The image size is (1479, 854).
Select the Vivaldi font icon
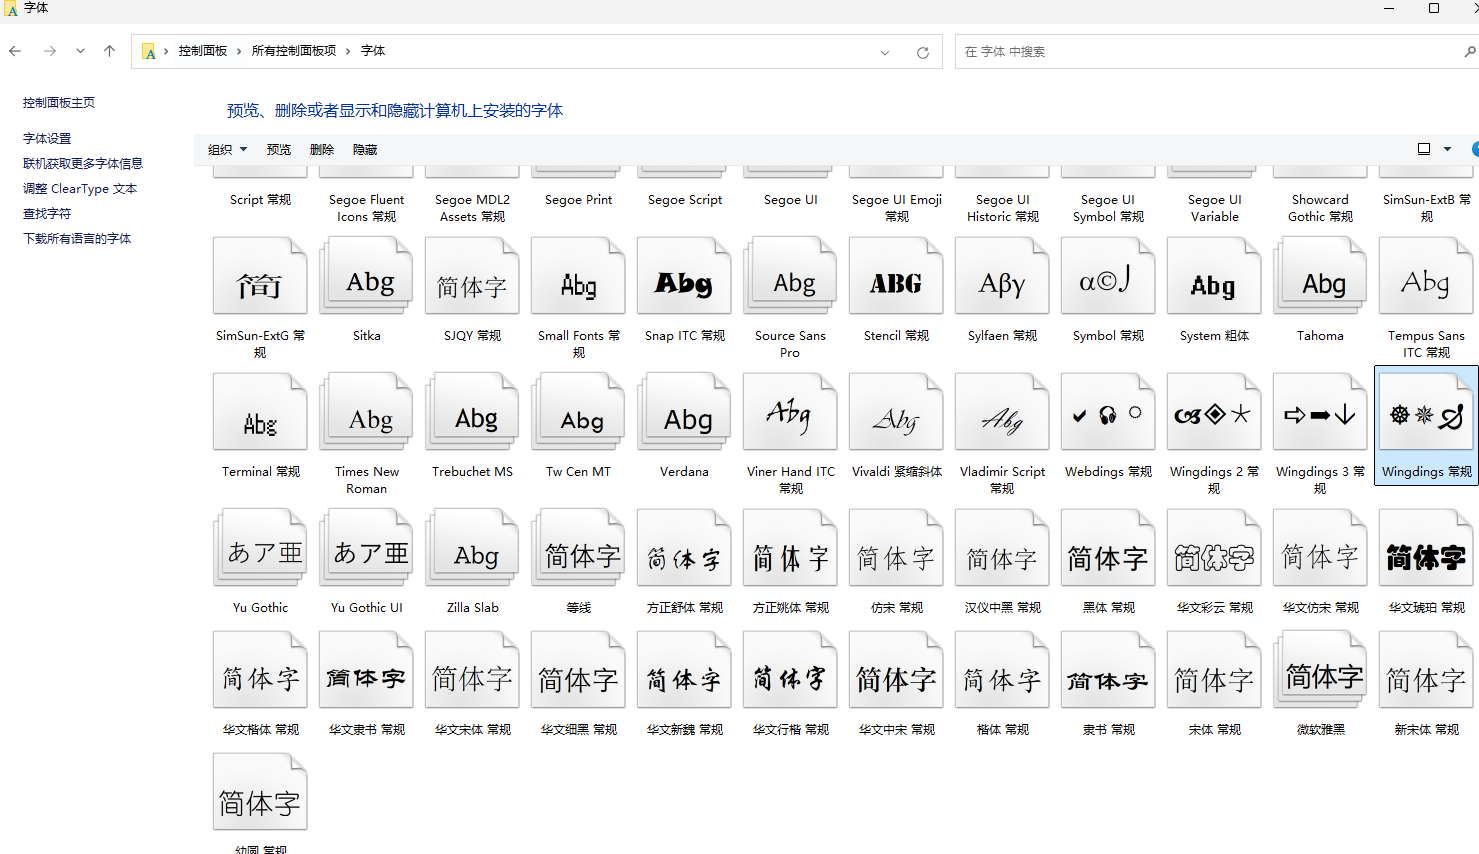896,414
